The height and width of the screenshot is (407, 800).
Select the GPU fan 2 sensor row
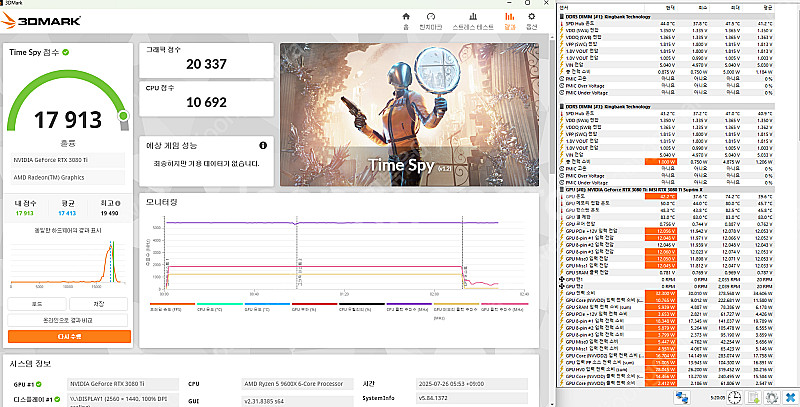point(666,287)
